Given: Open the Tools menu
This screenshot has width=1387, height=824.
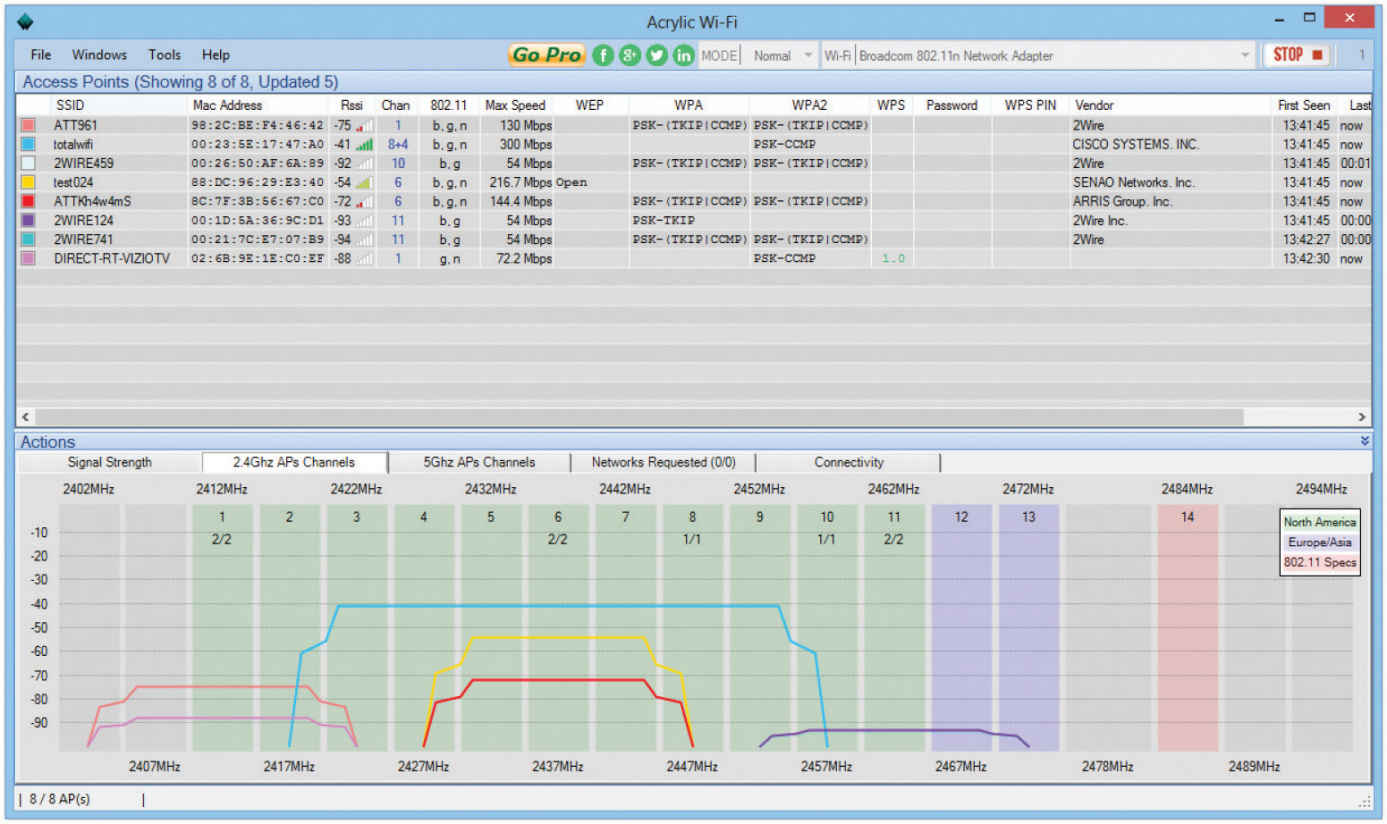Looking at the screenshot, I should pyautogui.click(x=164, y=55).
